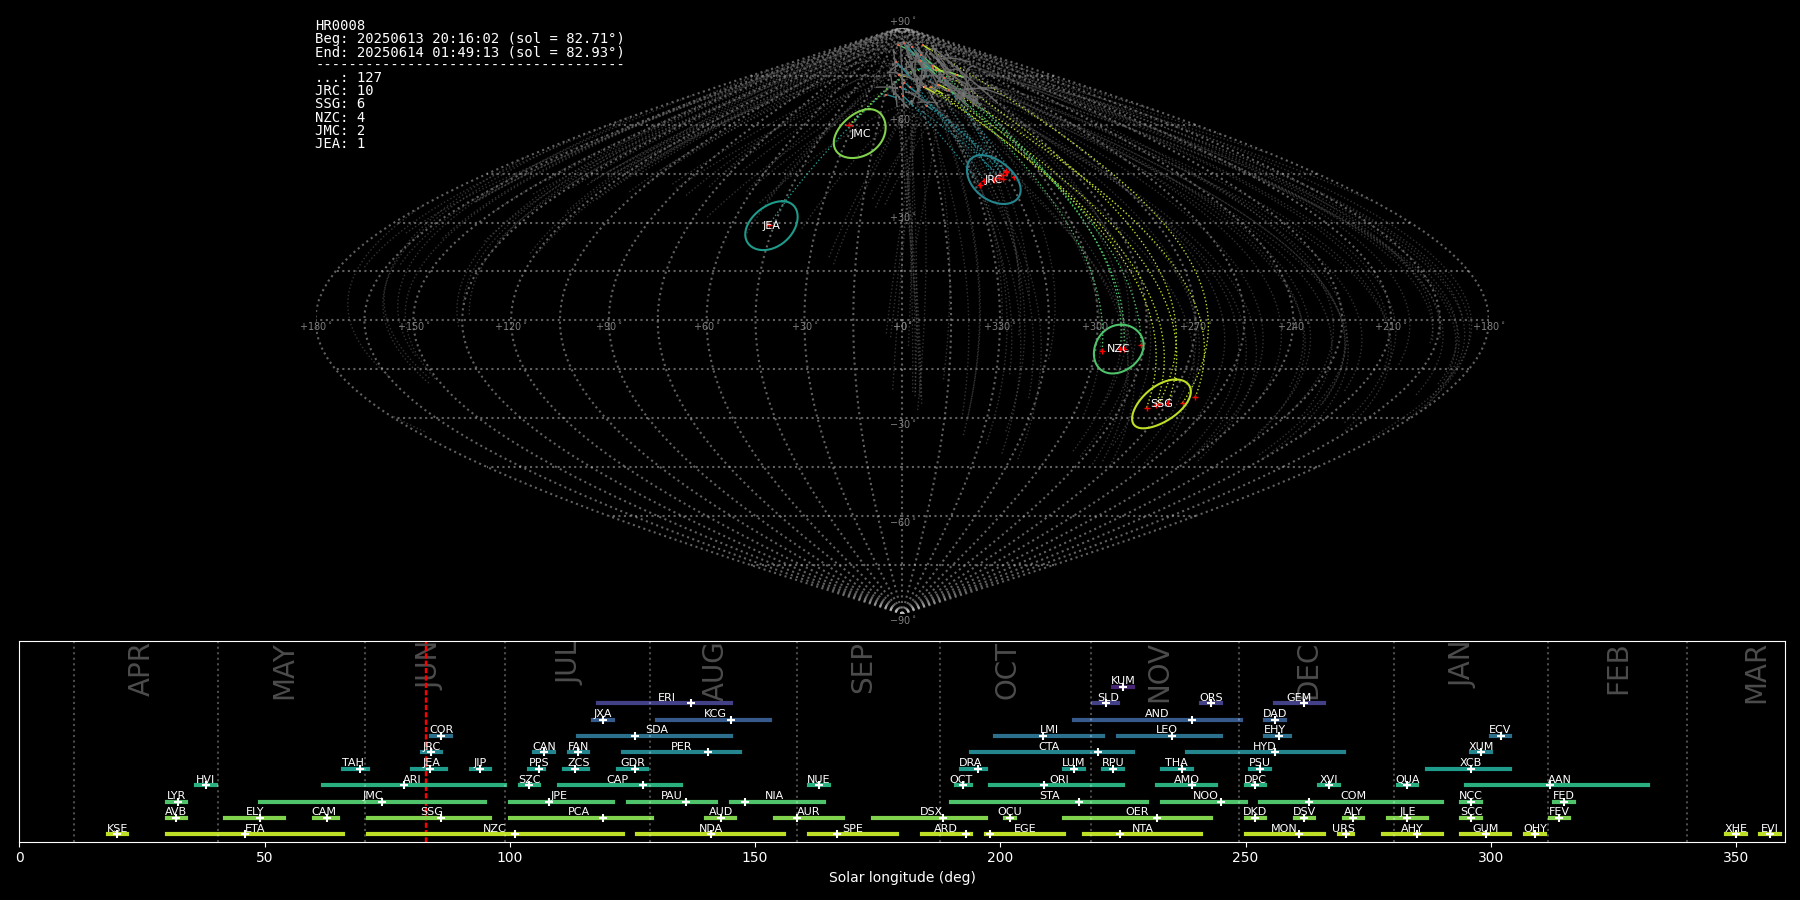1800x900 pixels.
Task: Click the 100 tick on the solar longitude axis
Action: pyautogui.click(x=510, y=857)
